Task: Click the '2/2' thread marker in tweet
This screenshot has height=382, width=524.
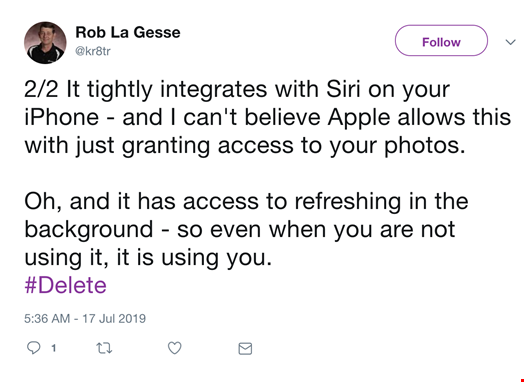Action: (41, 89)
